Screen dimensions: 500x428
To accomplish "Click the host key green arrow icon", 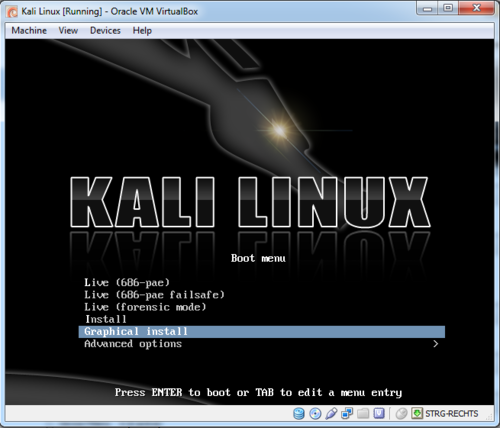I will pyautogui.click(x=417, y=413).
